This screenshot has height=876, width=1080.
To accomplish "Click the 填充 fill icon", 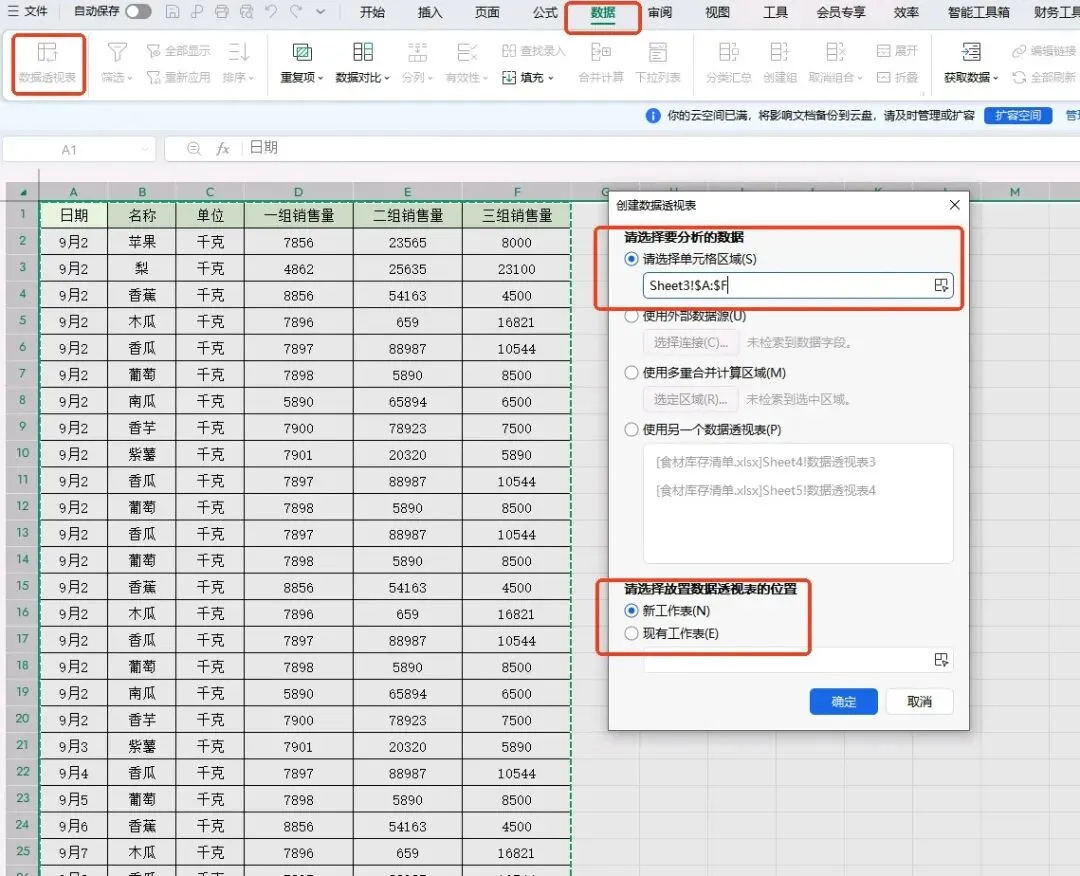I will [x=509, y=78].
